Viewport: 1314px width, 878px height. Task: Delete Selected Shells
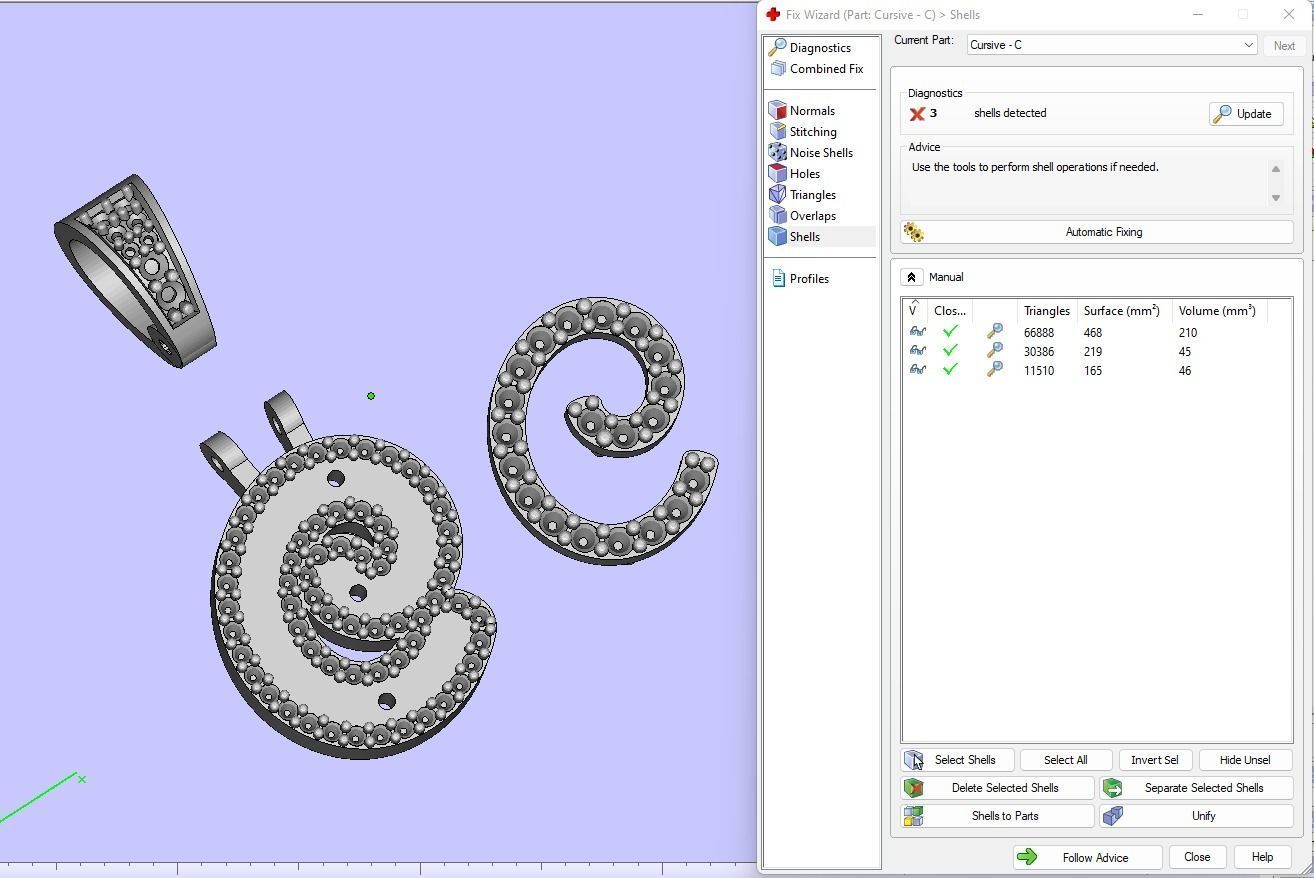coord(997,788)
